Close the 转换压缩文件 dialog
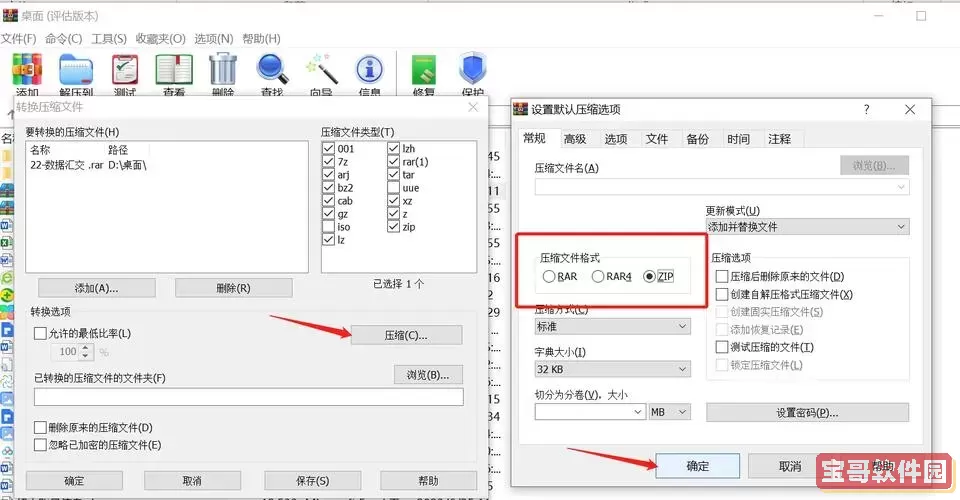 [x=473, y=107]
